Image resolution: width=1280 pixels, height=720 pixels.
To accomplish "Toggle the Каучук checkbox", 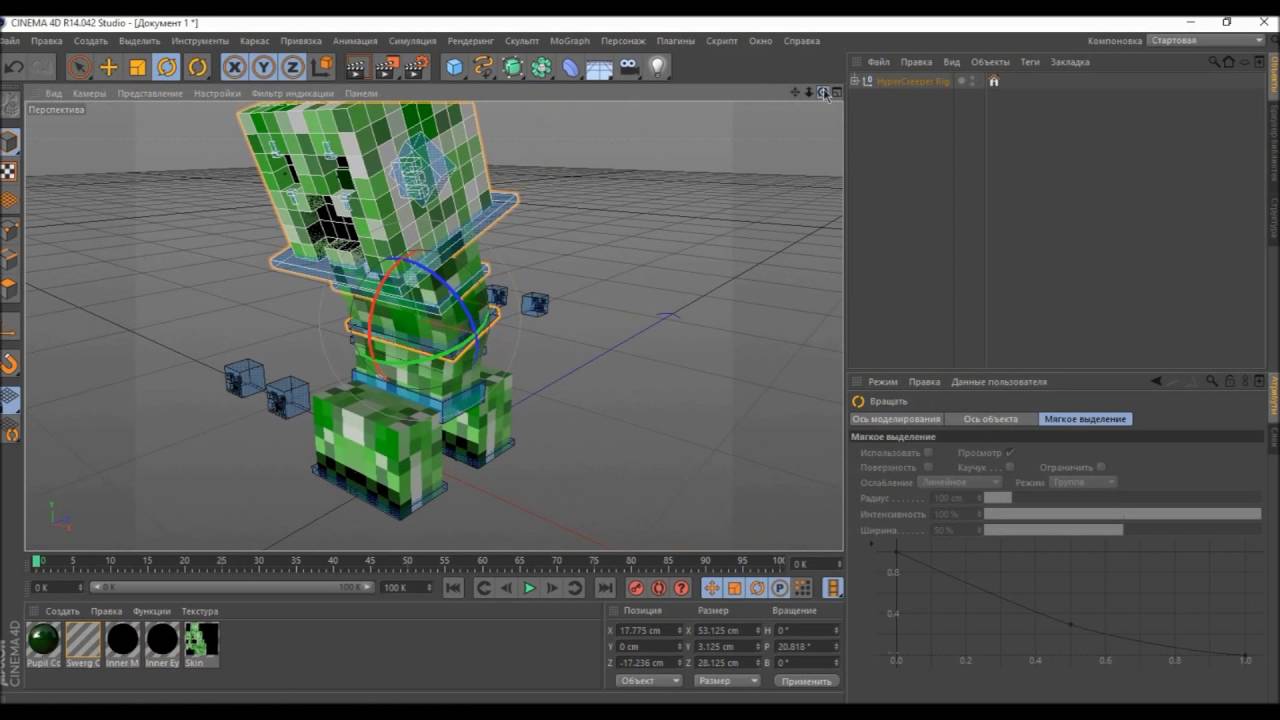I will pyautogui.click(x=1010, y=467).
